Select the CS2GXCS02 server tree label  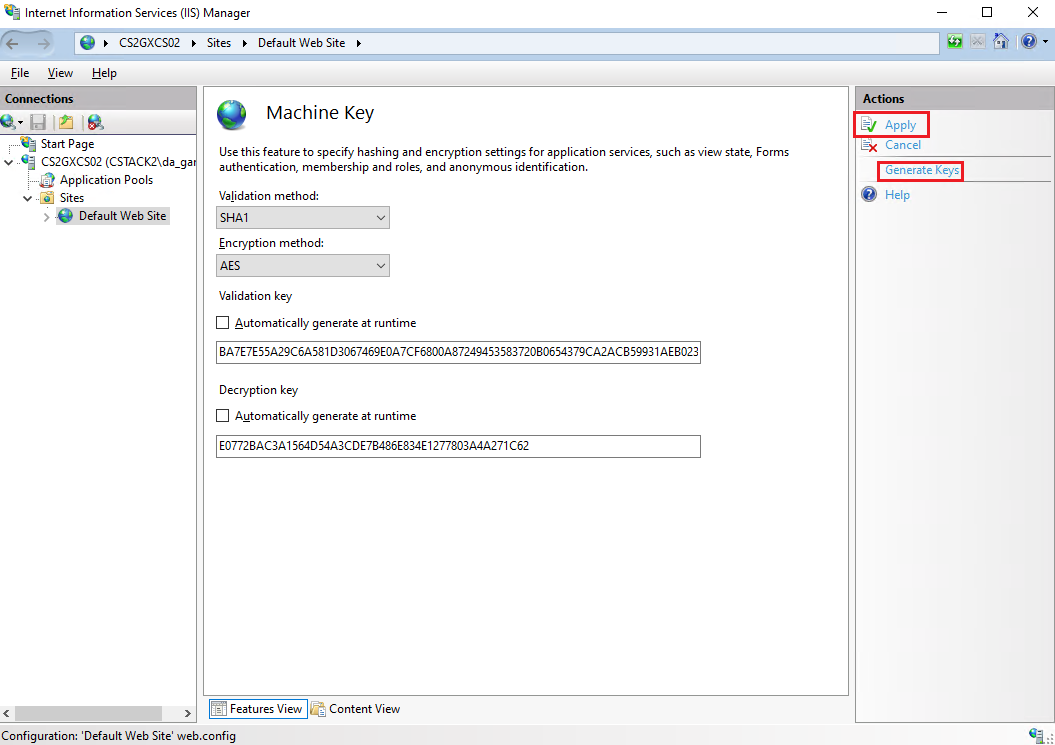tap(118, 162)
